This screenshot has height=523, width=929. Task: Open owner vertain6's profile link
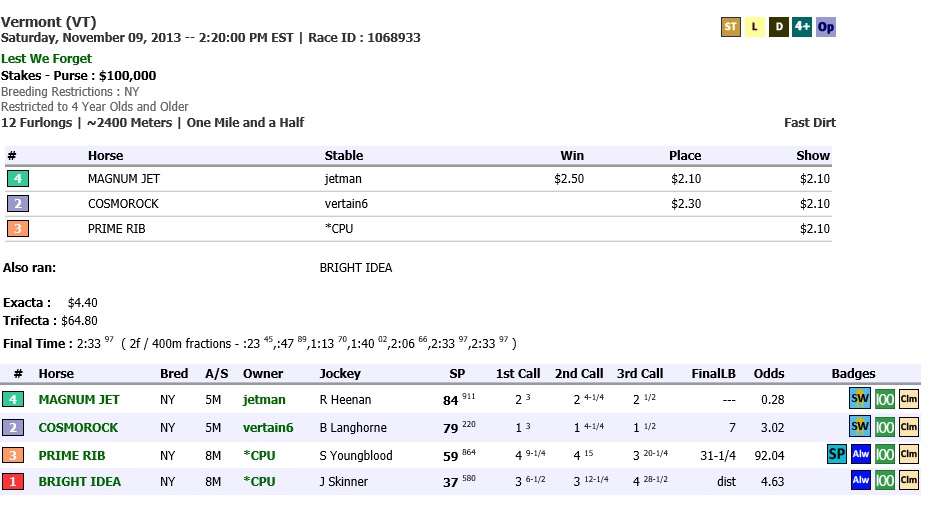tap(268, 427)
